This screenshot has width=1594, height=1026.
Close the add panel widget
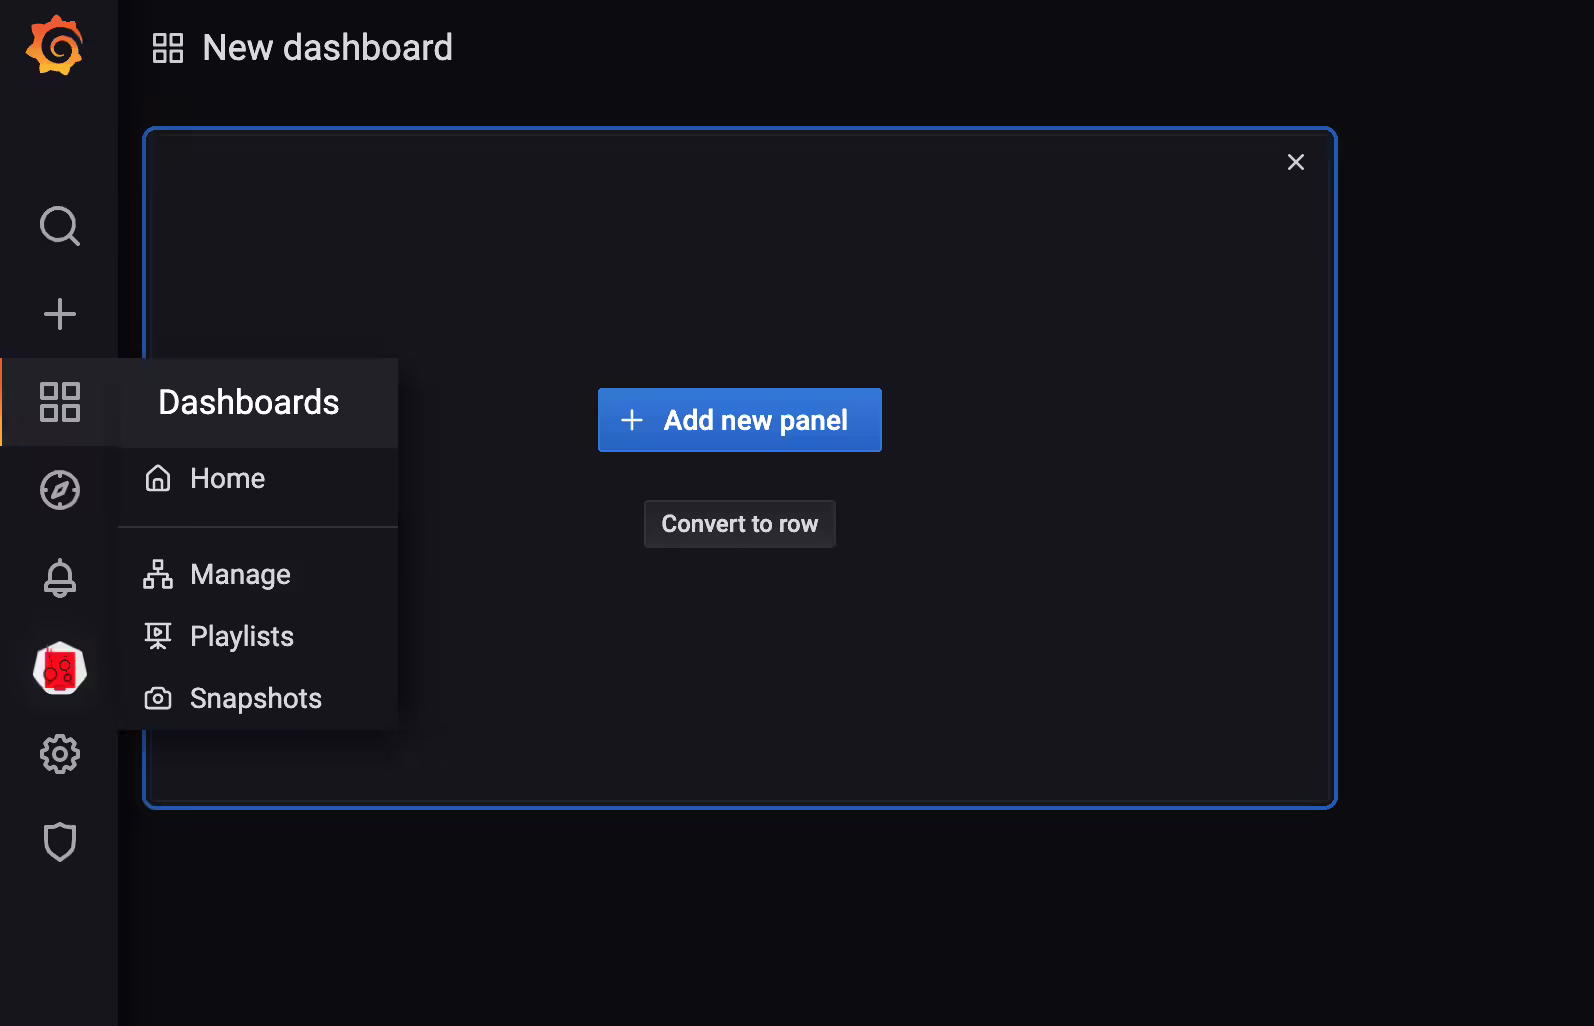coord(1296,162)
